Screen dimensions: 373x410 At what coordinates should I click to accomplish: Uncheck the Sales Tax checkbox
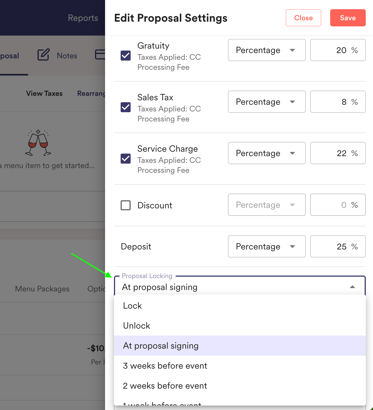[126, 107]
